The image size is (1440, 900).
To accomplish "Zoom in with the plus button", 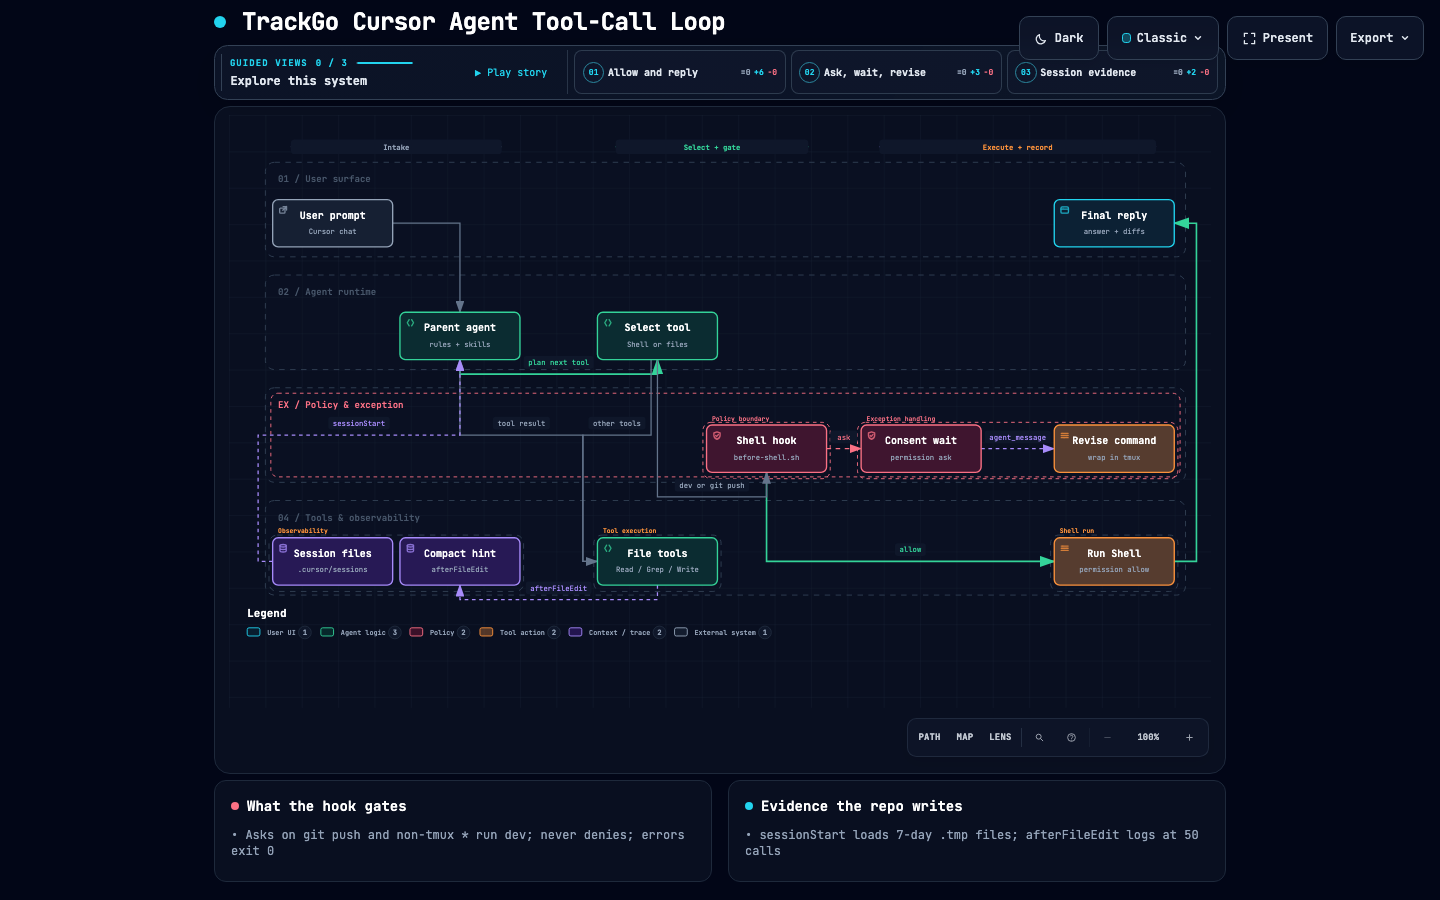I will tap(1189, 738).
